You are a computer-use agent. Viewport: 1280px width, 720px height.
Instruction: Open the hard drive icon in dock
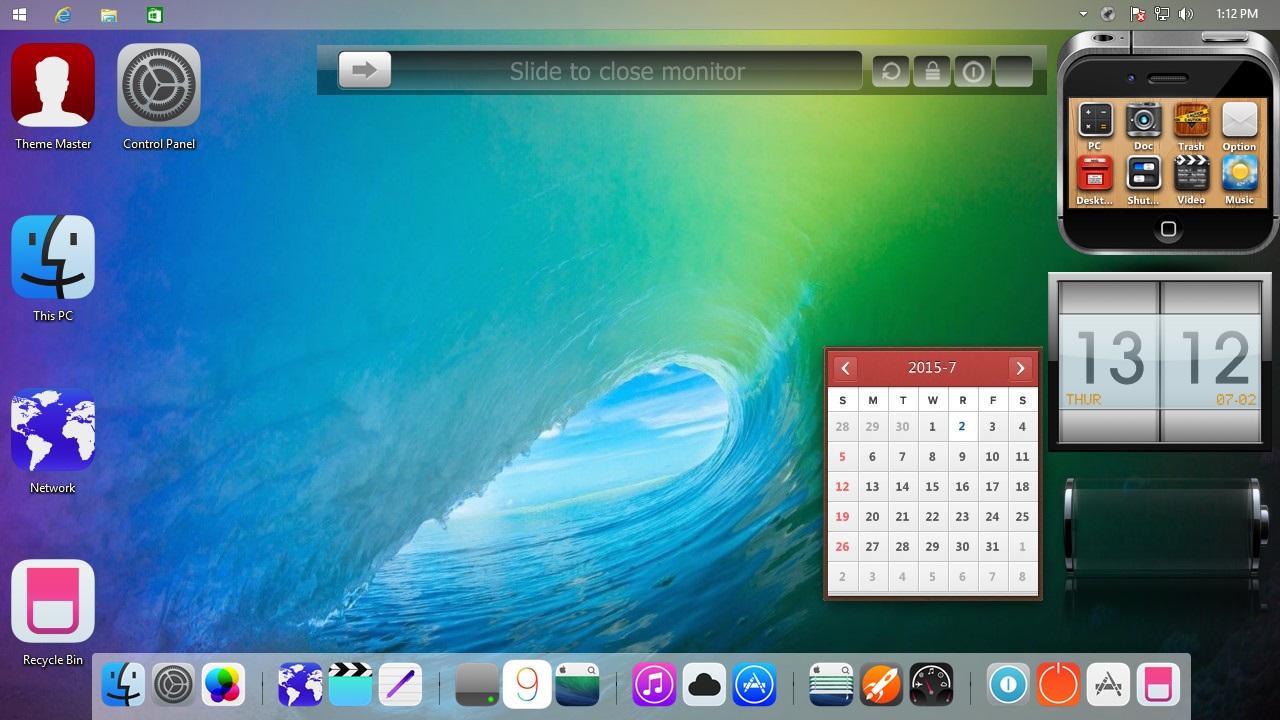tap(477, 685)
